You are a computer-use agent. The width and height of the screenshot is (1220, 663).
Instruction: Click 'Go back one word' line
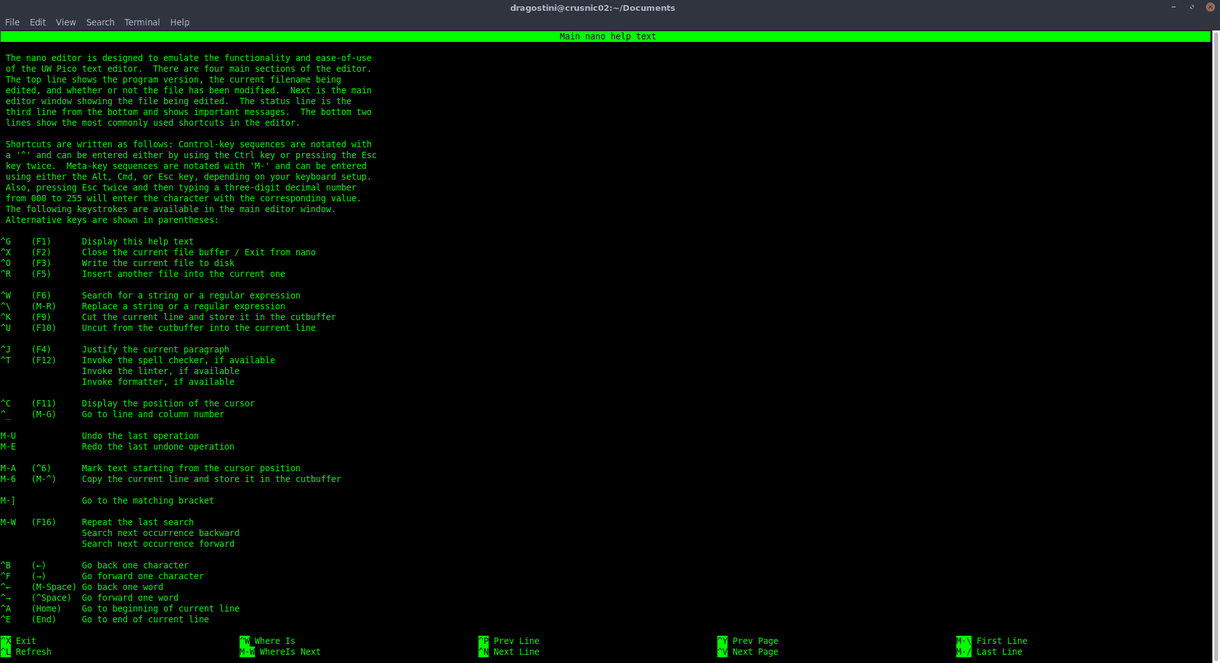coord(123,588)
